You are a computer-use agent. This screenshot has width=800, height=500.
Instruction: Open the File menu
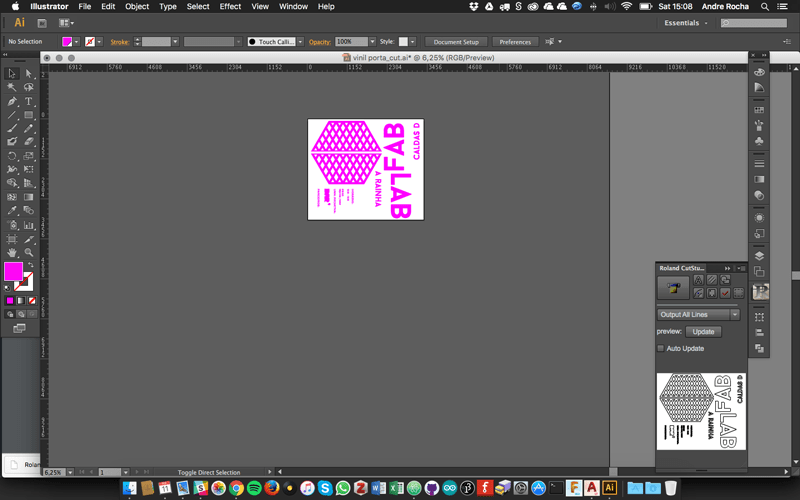pyautogui.click(x=85, y=7)
